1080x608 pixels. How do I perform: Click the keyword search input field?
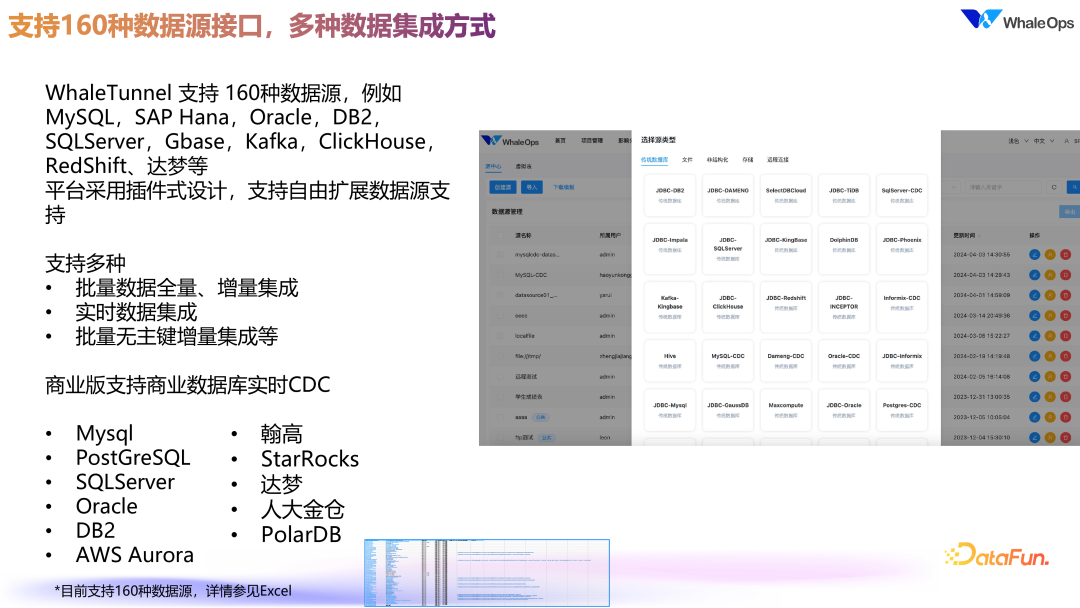point(1004,187)
